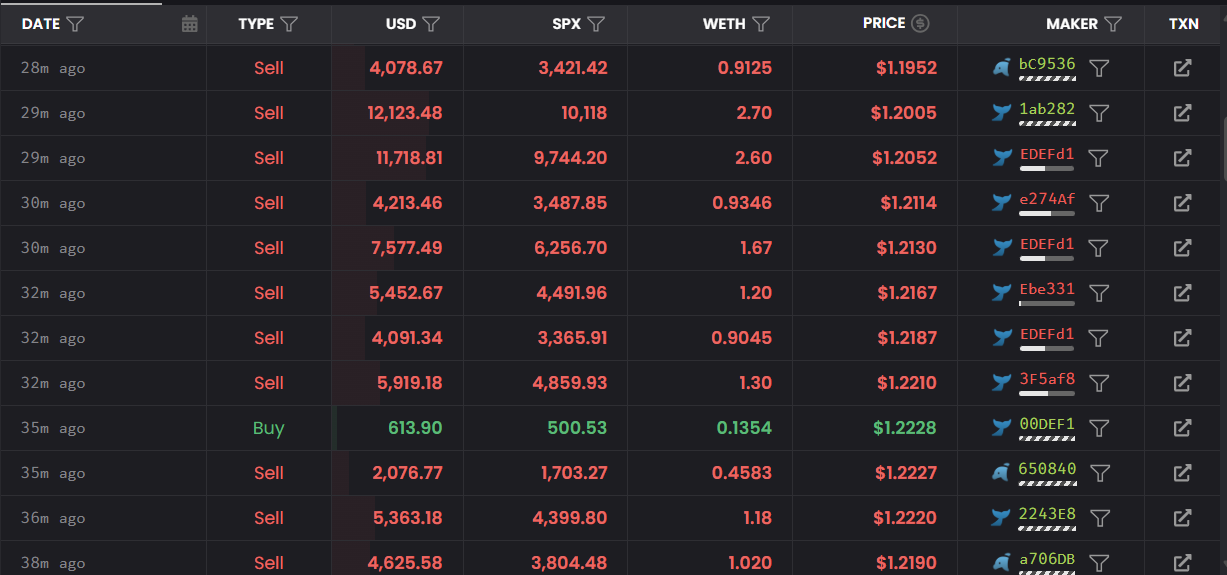Click maker address EDEFd1 at price $1.2052
1227x575 pixels.
1046,154
